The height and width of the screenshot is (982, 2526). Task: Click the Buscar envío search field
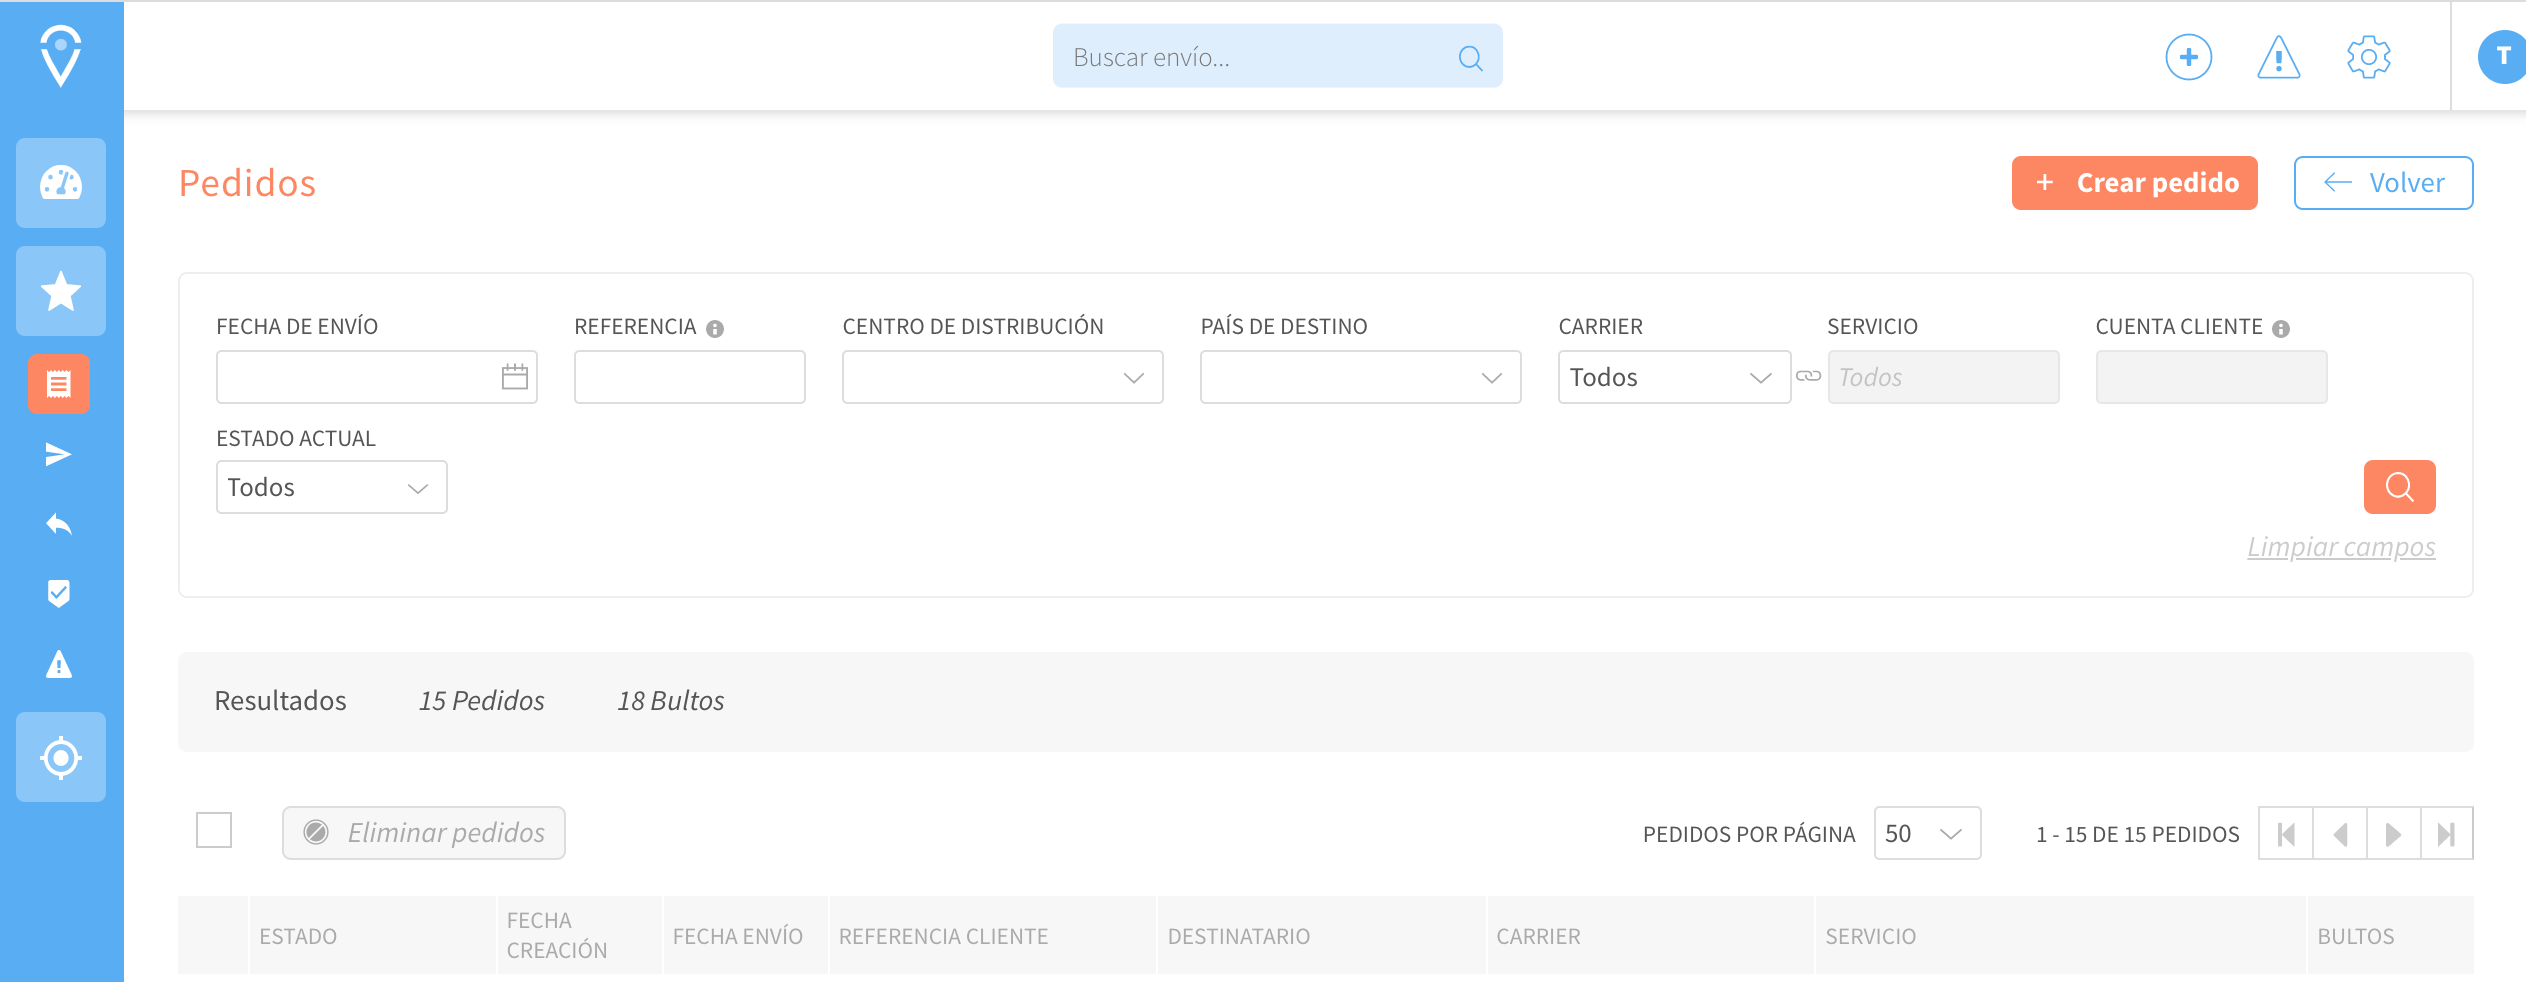point(1260,57)
